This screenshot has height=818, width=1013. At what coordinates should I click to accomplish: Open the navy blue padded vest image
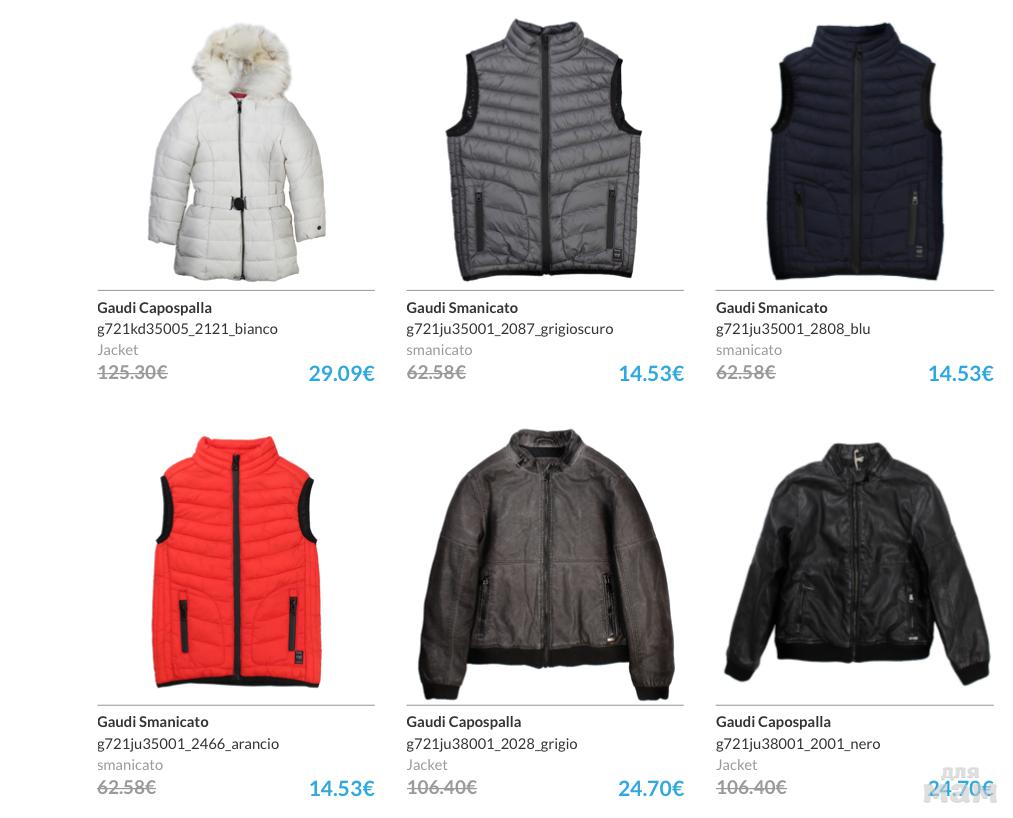(855, 152)
